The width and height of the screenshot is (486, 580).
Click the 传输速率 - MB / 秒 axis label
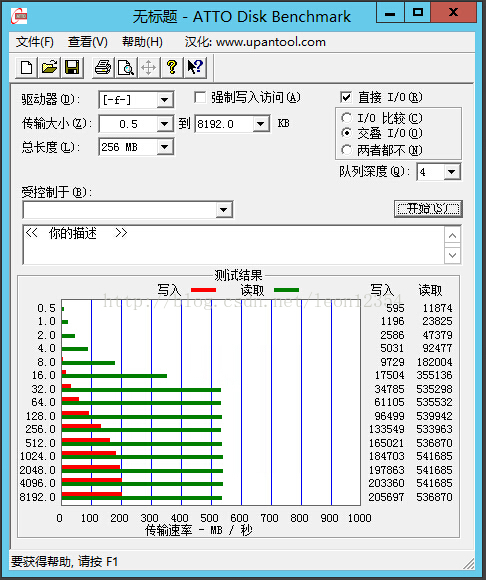[x=198, y=530]
